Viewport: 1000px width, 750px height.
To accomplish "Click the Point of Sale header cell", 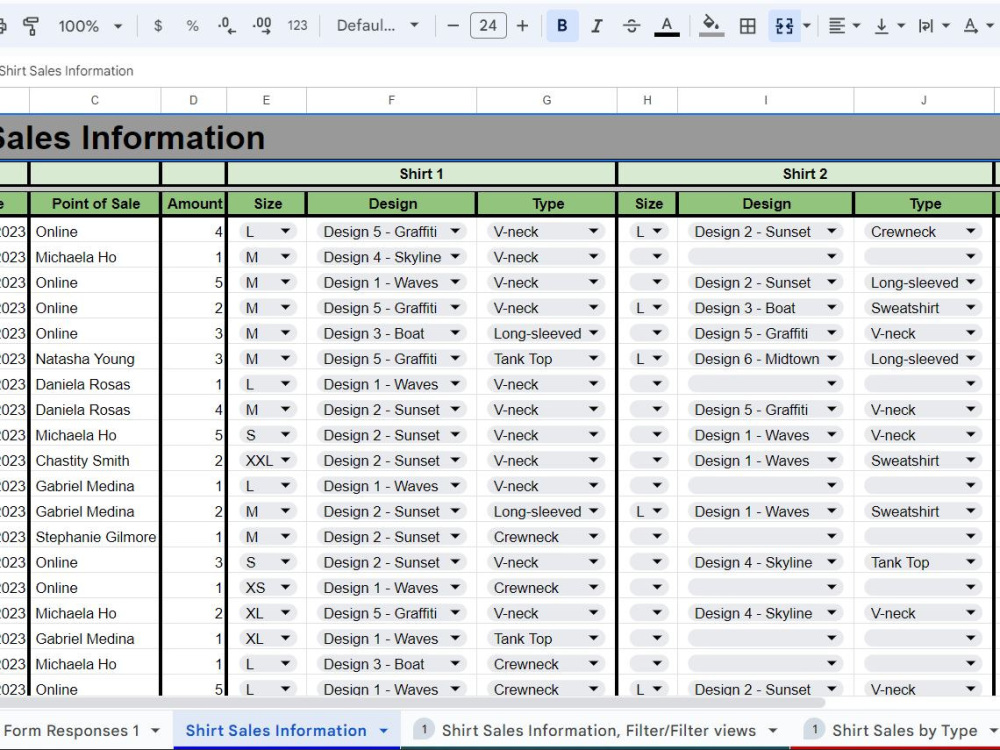I will point(95,203).
